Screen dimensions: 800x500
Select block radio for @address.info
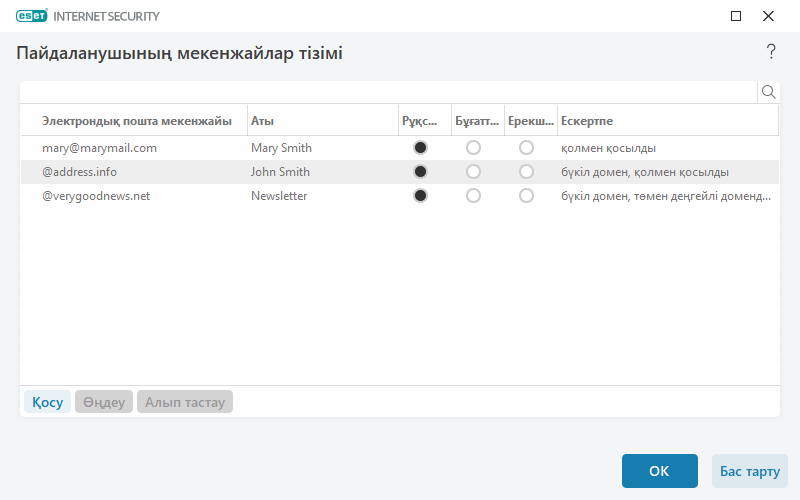tap(473, 172)
